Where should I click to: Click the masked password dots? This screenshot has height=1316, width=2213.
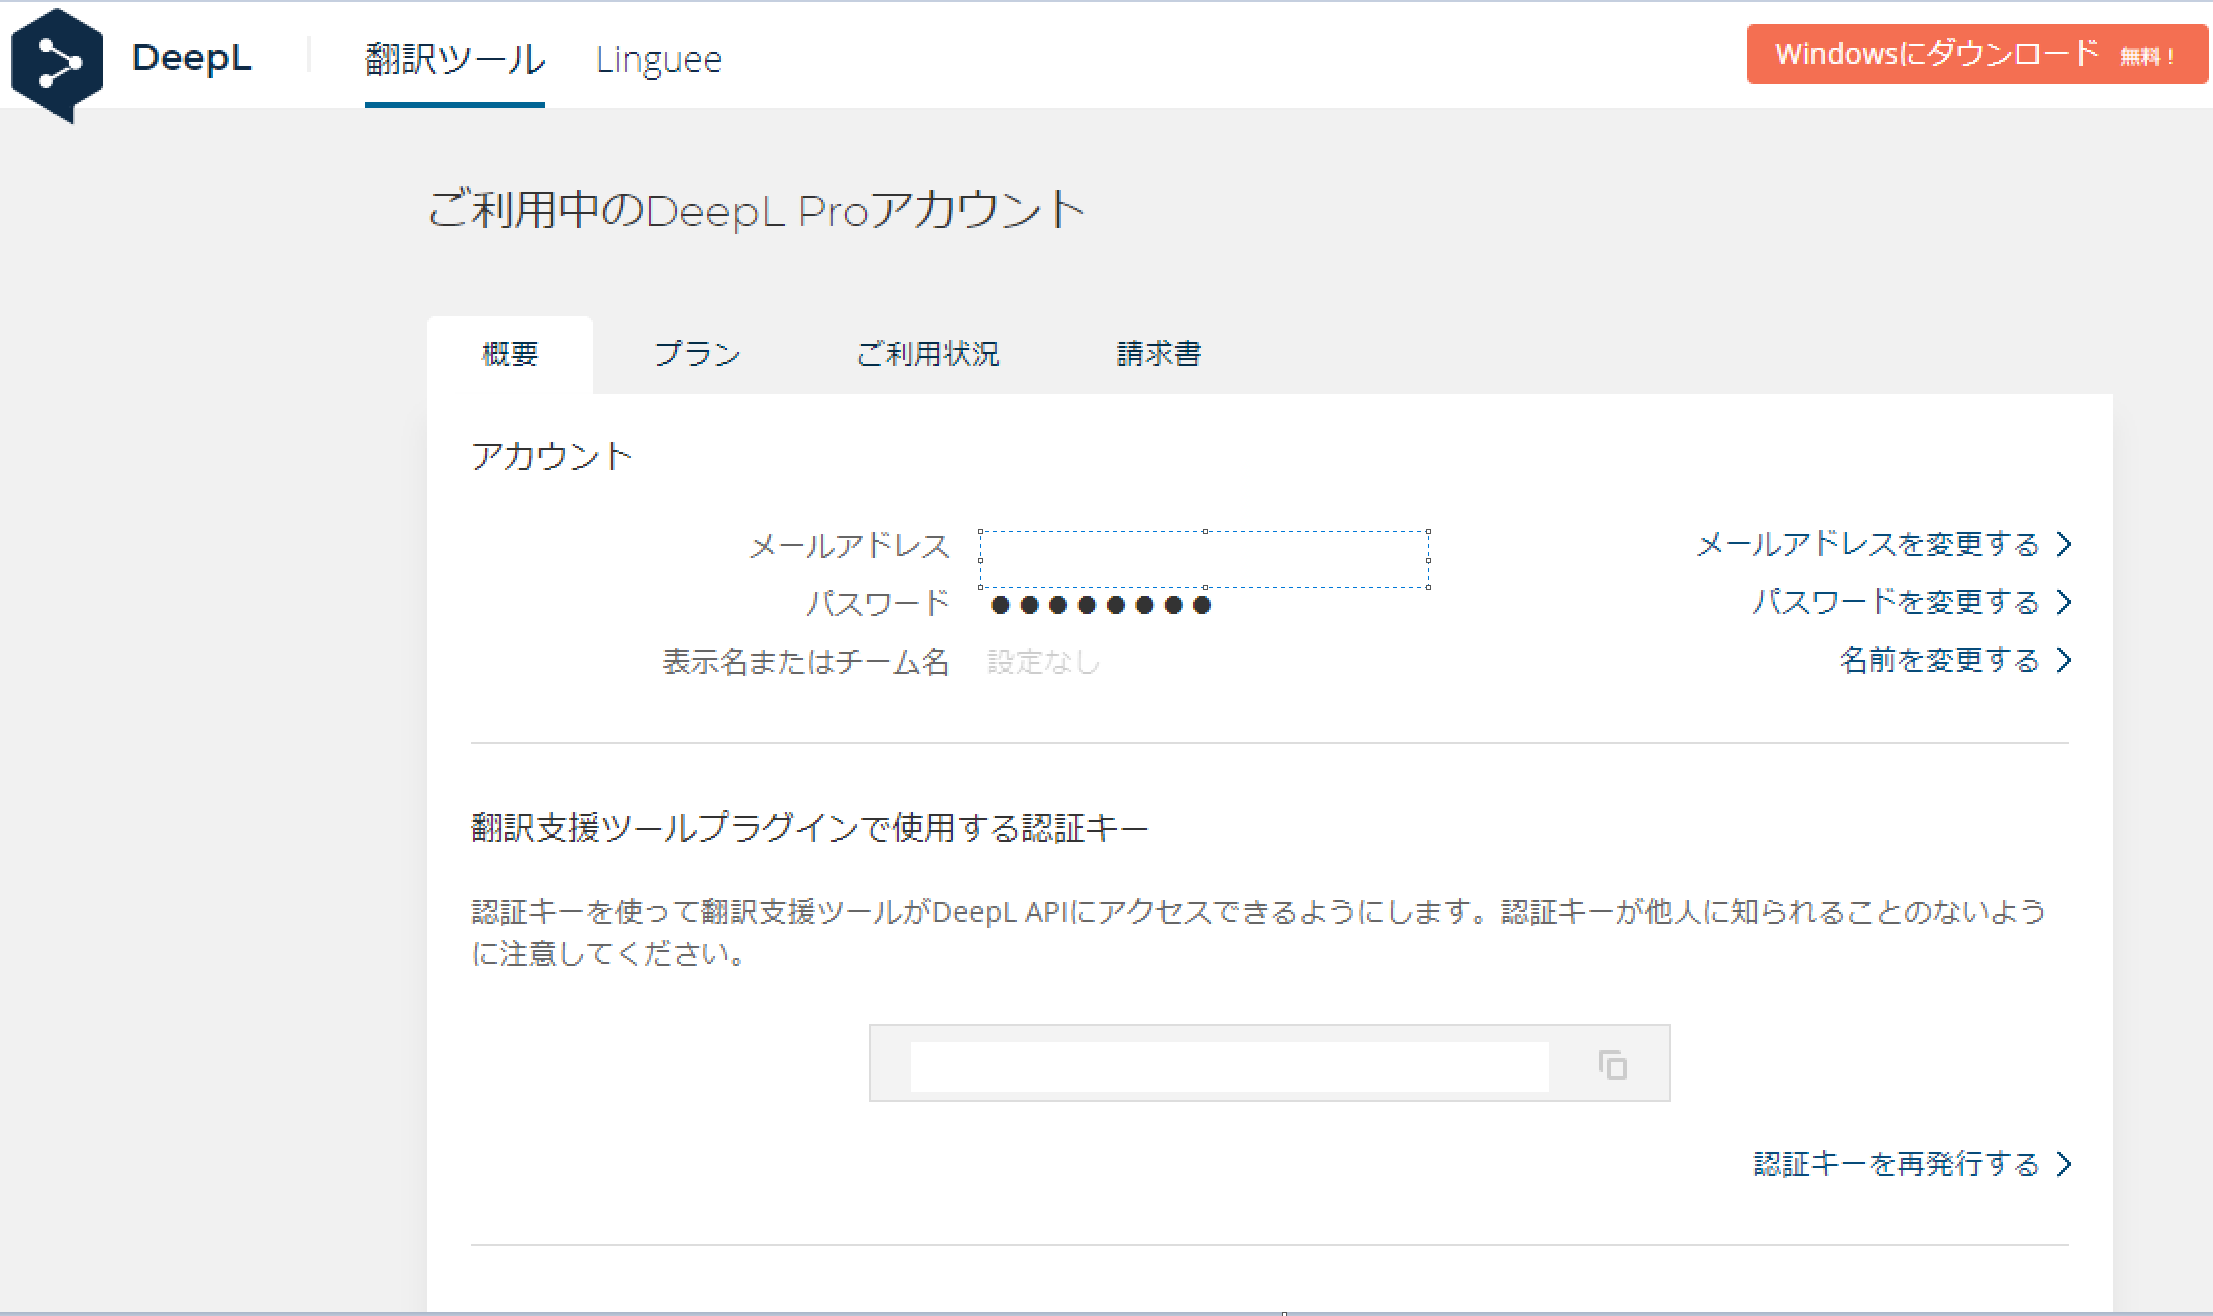tap(1098, 604)
